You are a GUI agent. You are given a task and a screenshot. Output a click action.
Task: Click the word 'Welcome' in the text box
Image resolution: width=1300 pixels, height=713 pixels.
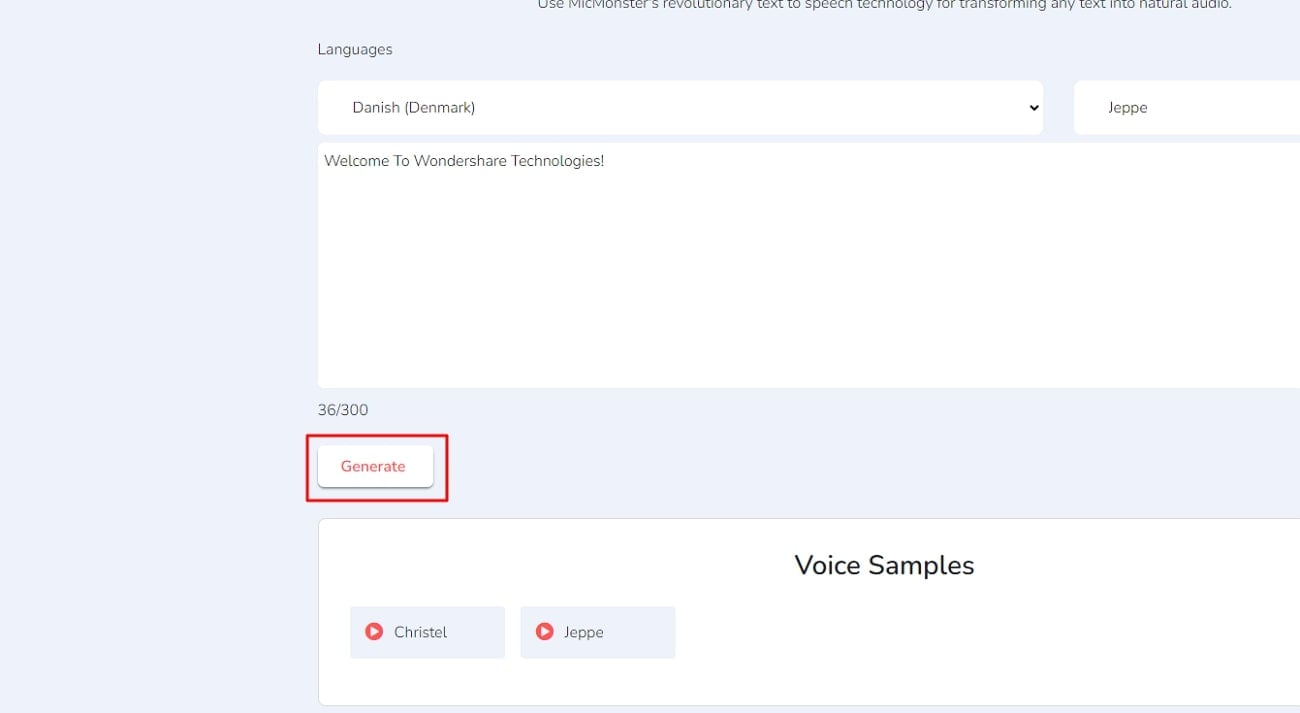356,161
